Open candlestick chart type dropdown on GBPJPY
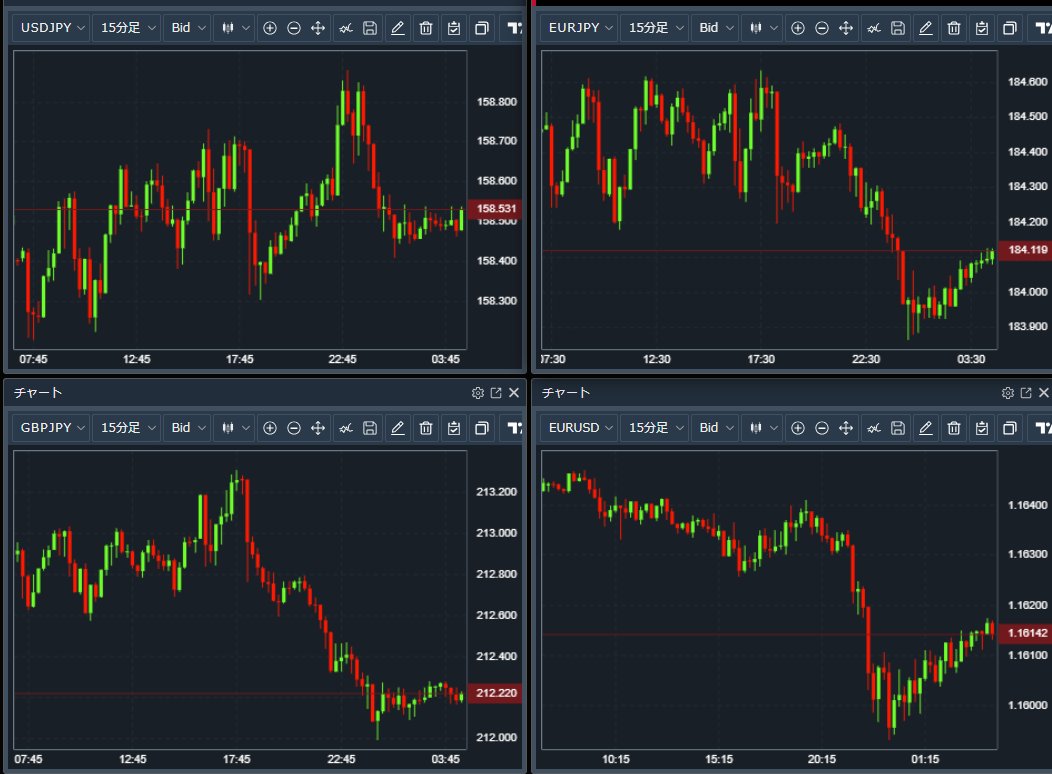 click(x=235, y=428)
